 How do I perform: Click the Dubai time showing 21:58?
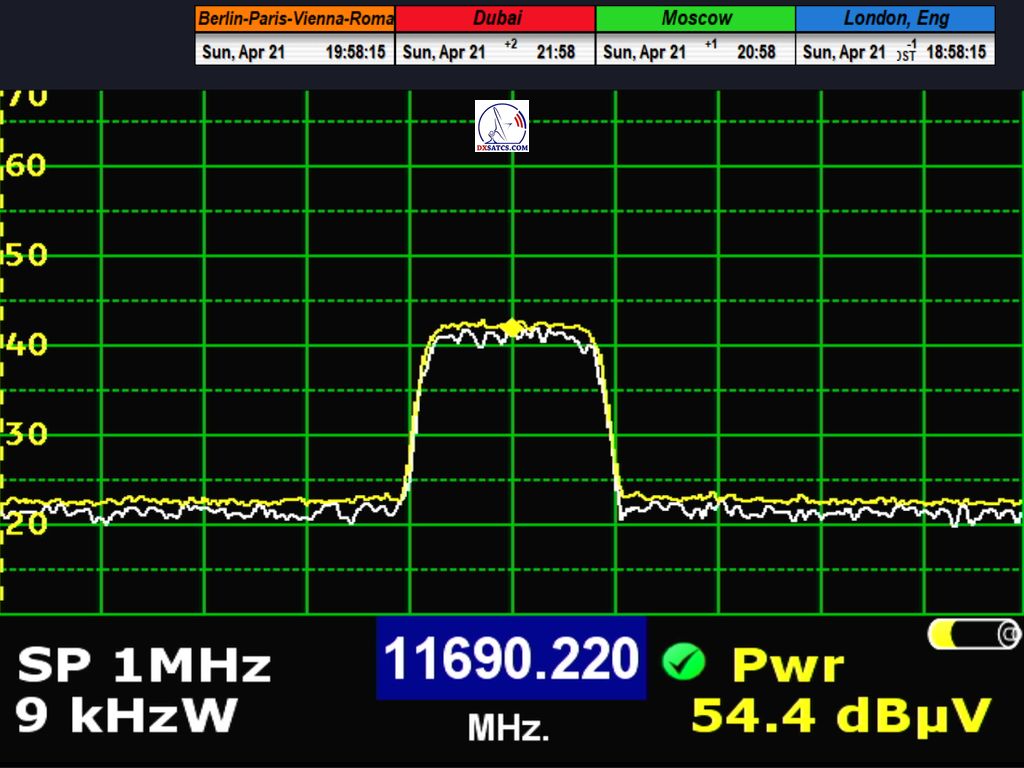pos(556,52)
